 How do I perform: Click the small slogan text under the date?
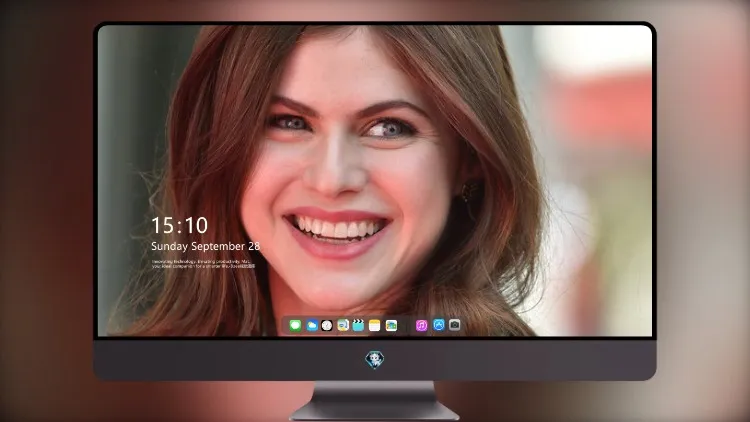(x=203, y=264)
